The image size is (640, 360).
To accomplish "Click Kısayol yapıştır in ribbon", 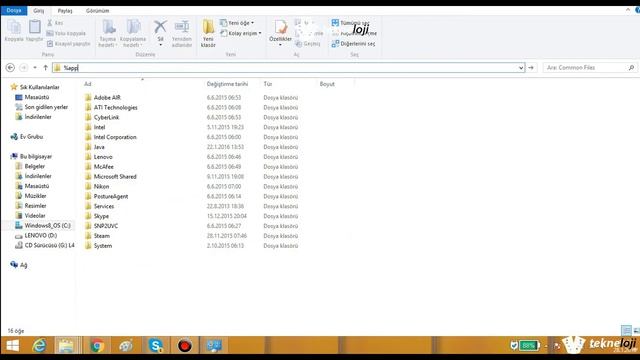I will click(x=69, y=44).
